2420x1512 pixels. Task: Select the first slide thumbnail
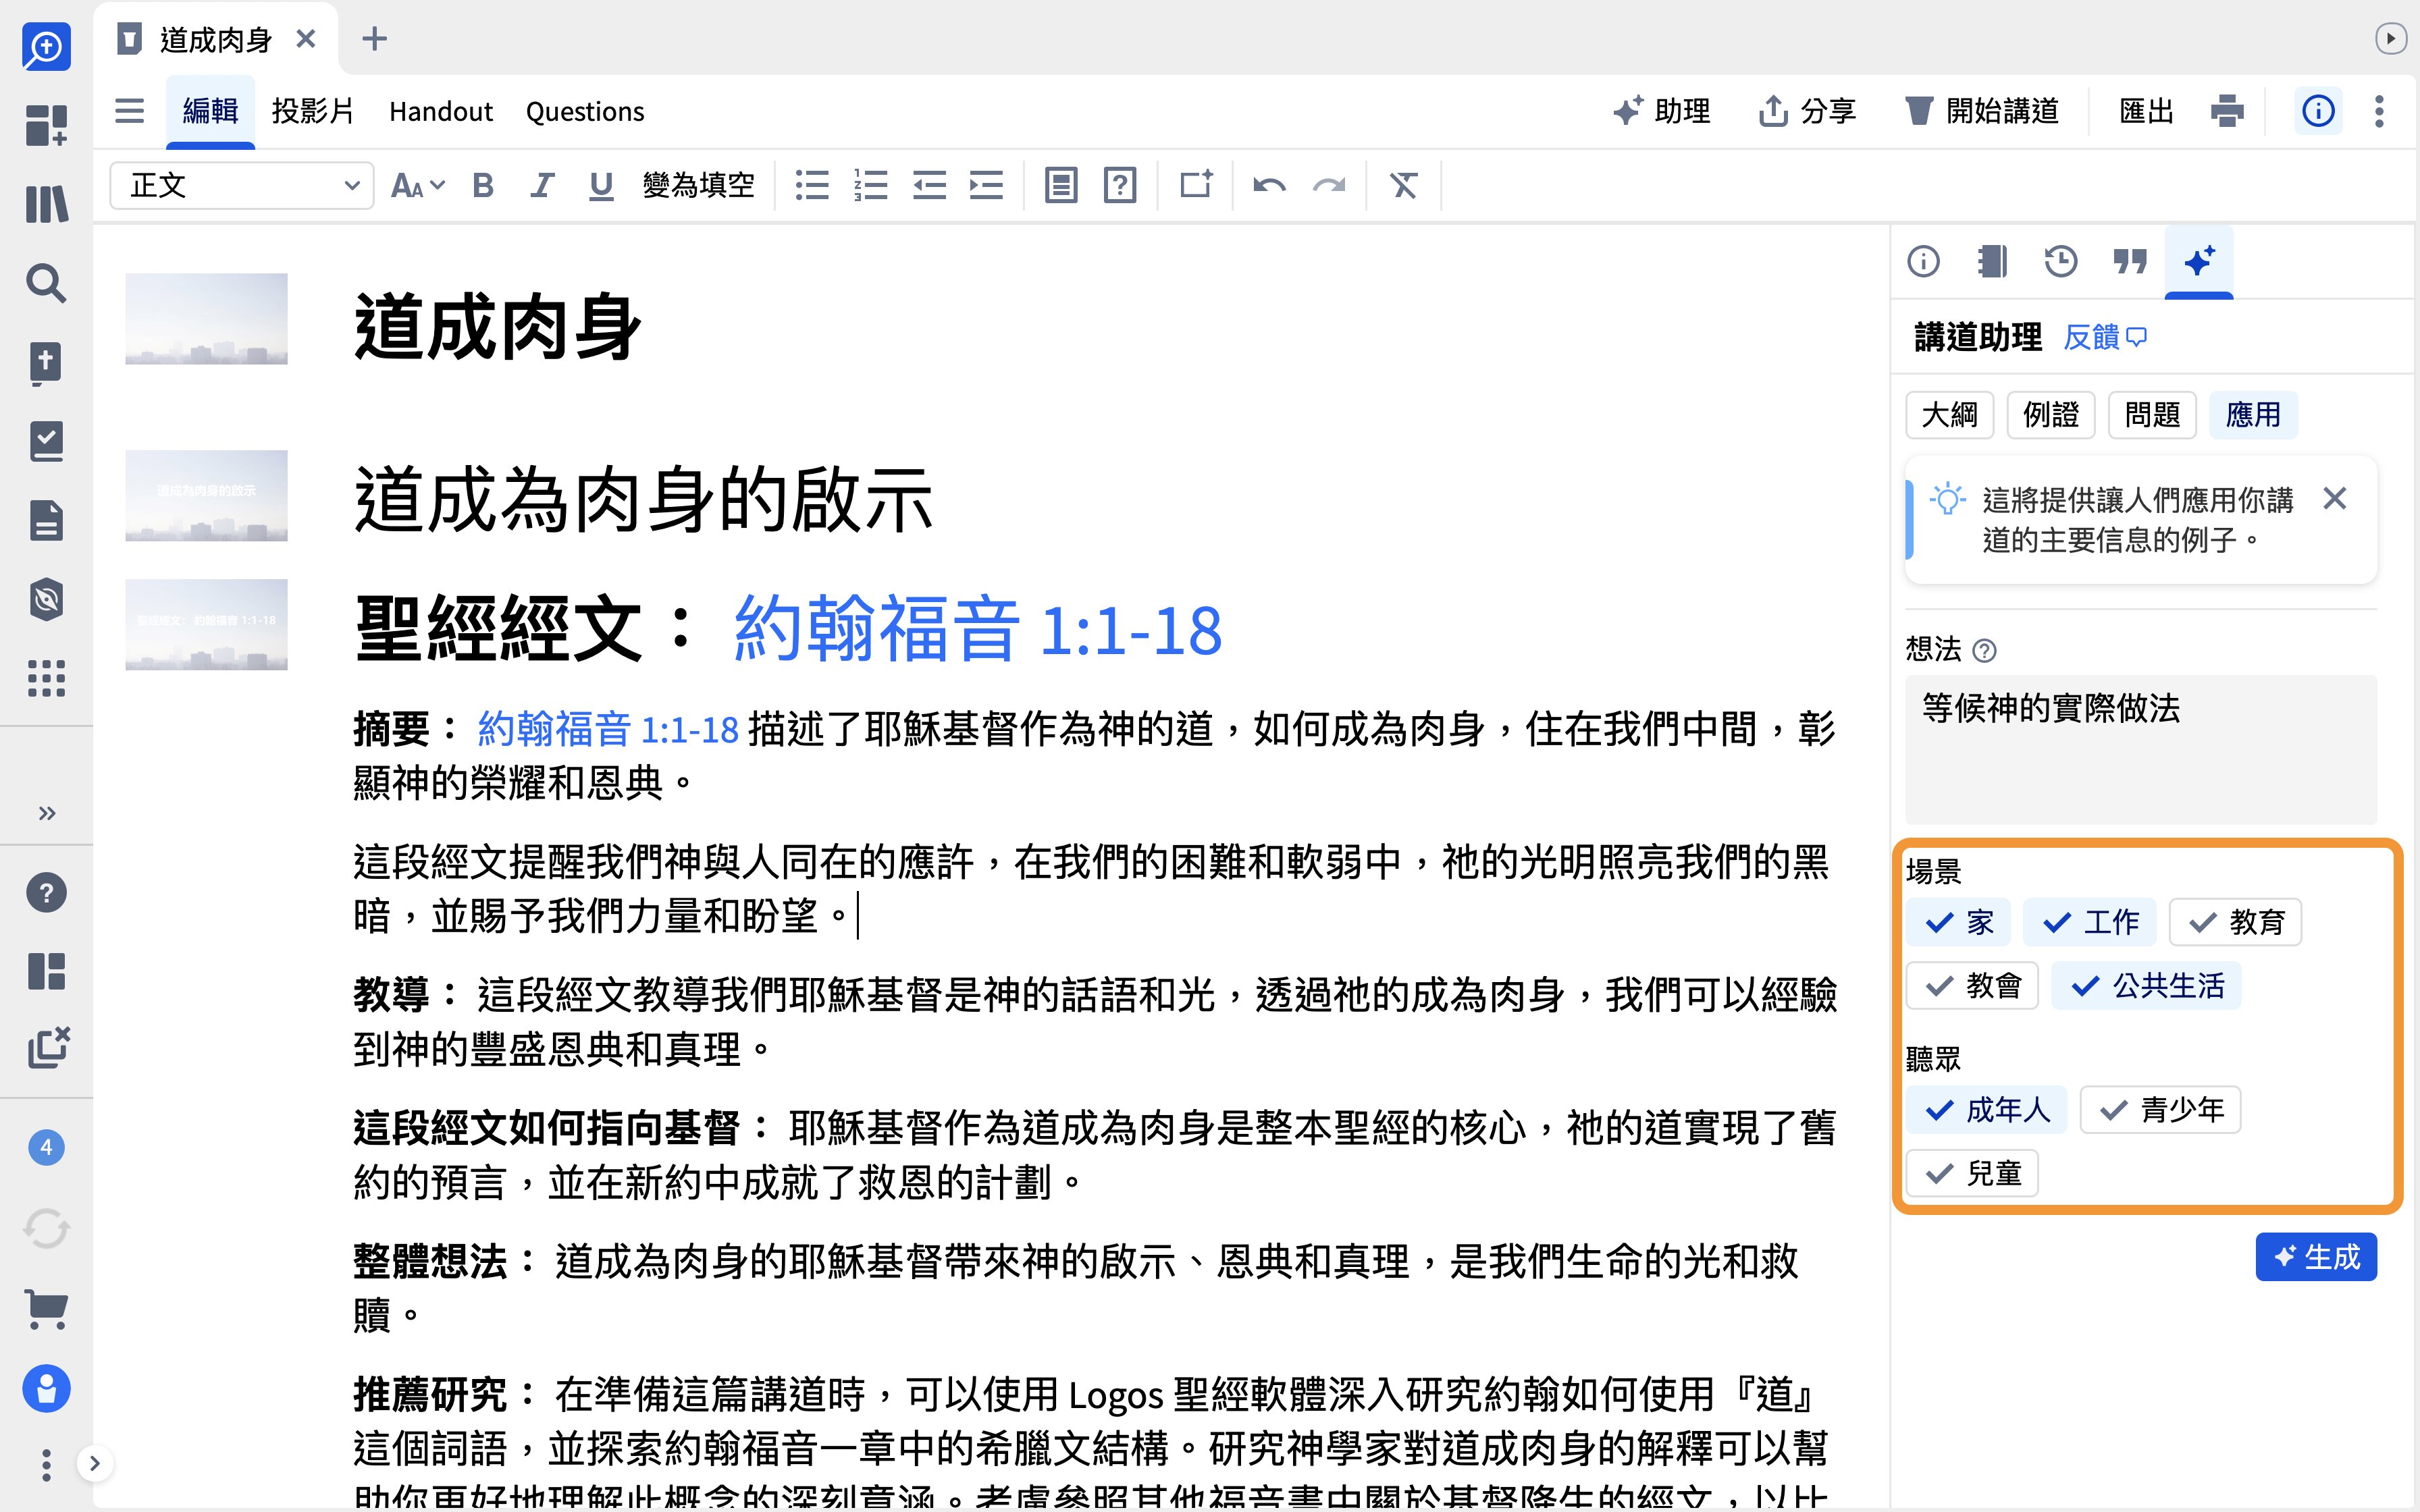[x=206, y=318]
